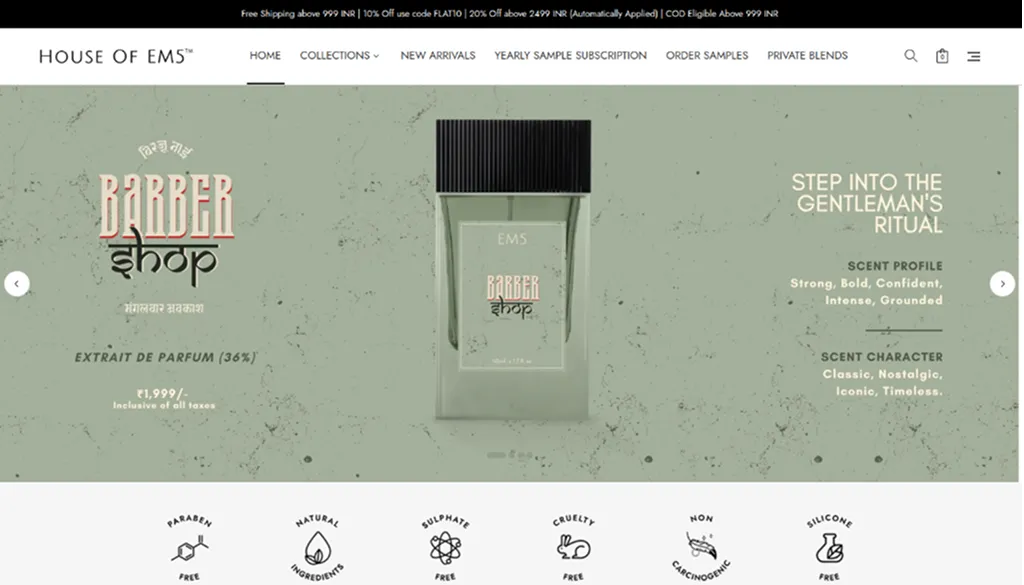Viewport: 1024px width, 585px height.
Task: Expand the Collections dropdown menu
Action: pyautogui.click(x=340, y=55)
